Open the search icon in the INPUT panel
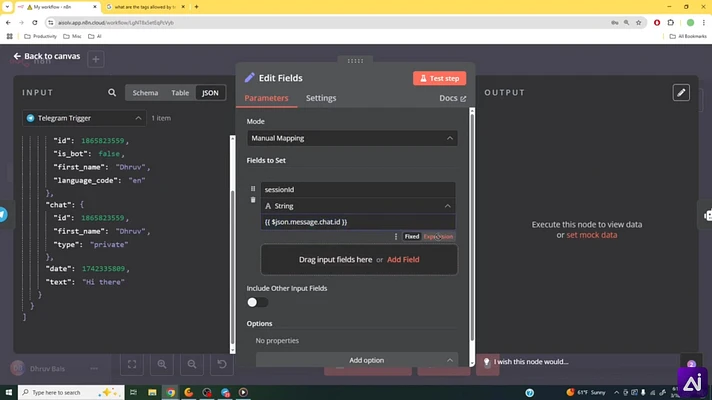 [112, 93]
